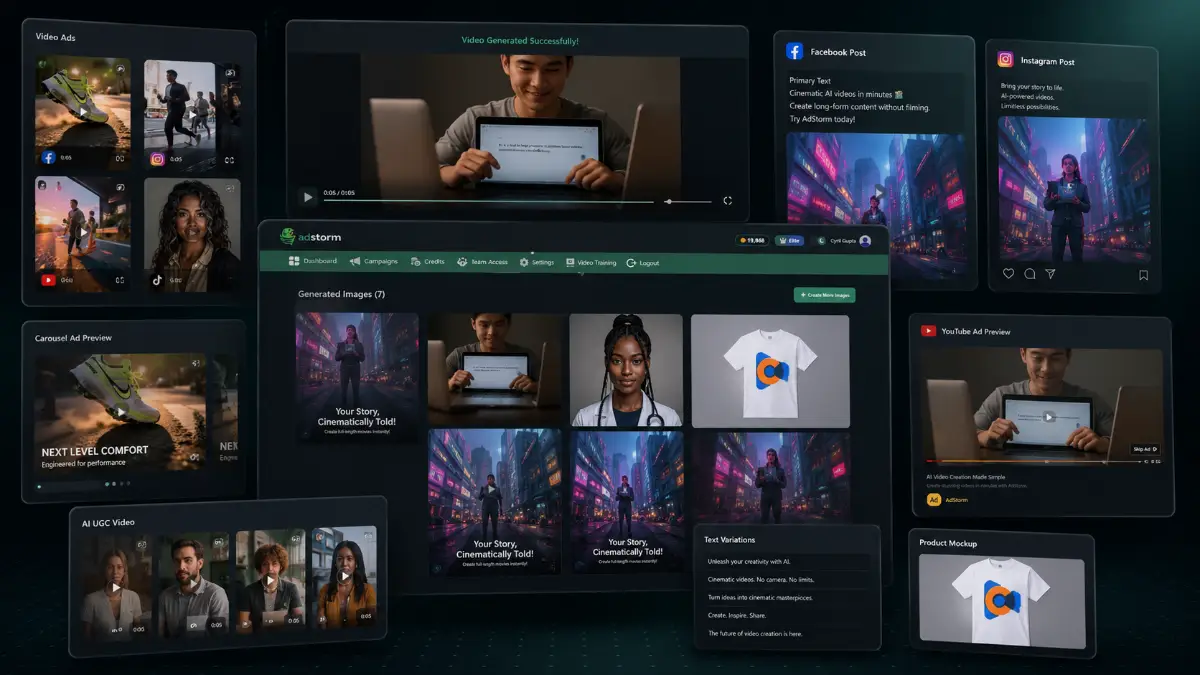Like the Instagram post with heart icon
Screen dimensions: 1200x675
coord(1007,274)
